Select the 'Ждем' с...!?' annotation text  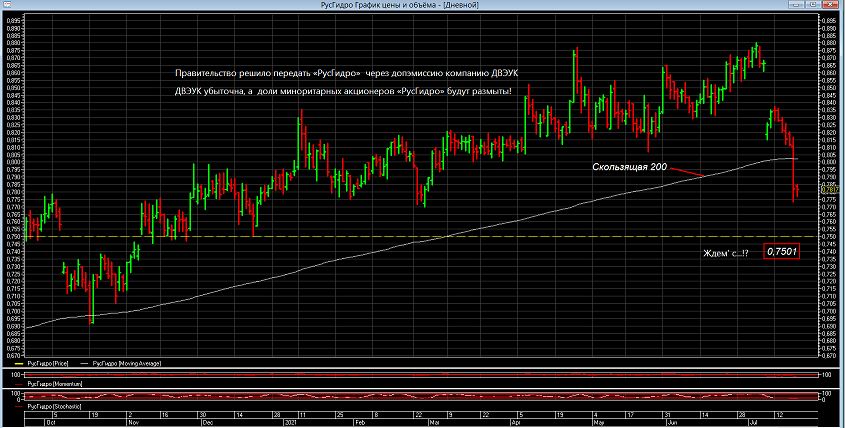point(725,253)
